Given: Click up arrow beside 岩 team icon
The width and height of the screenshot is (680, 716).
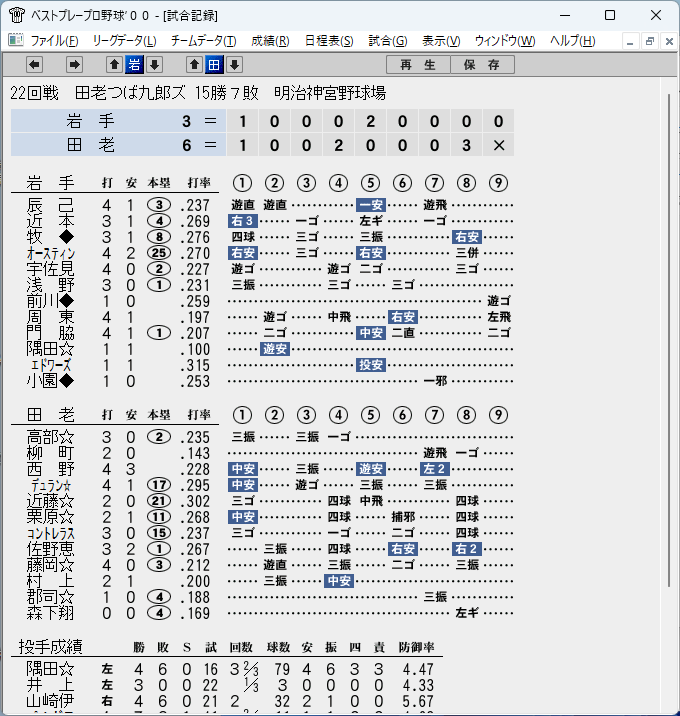Looking at the screenshot, I should pos(114,65).
